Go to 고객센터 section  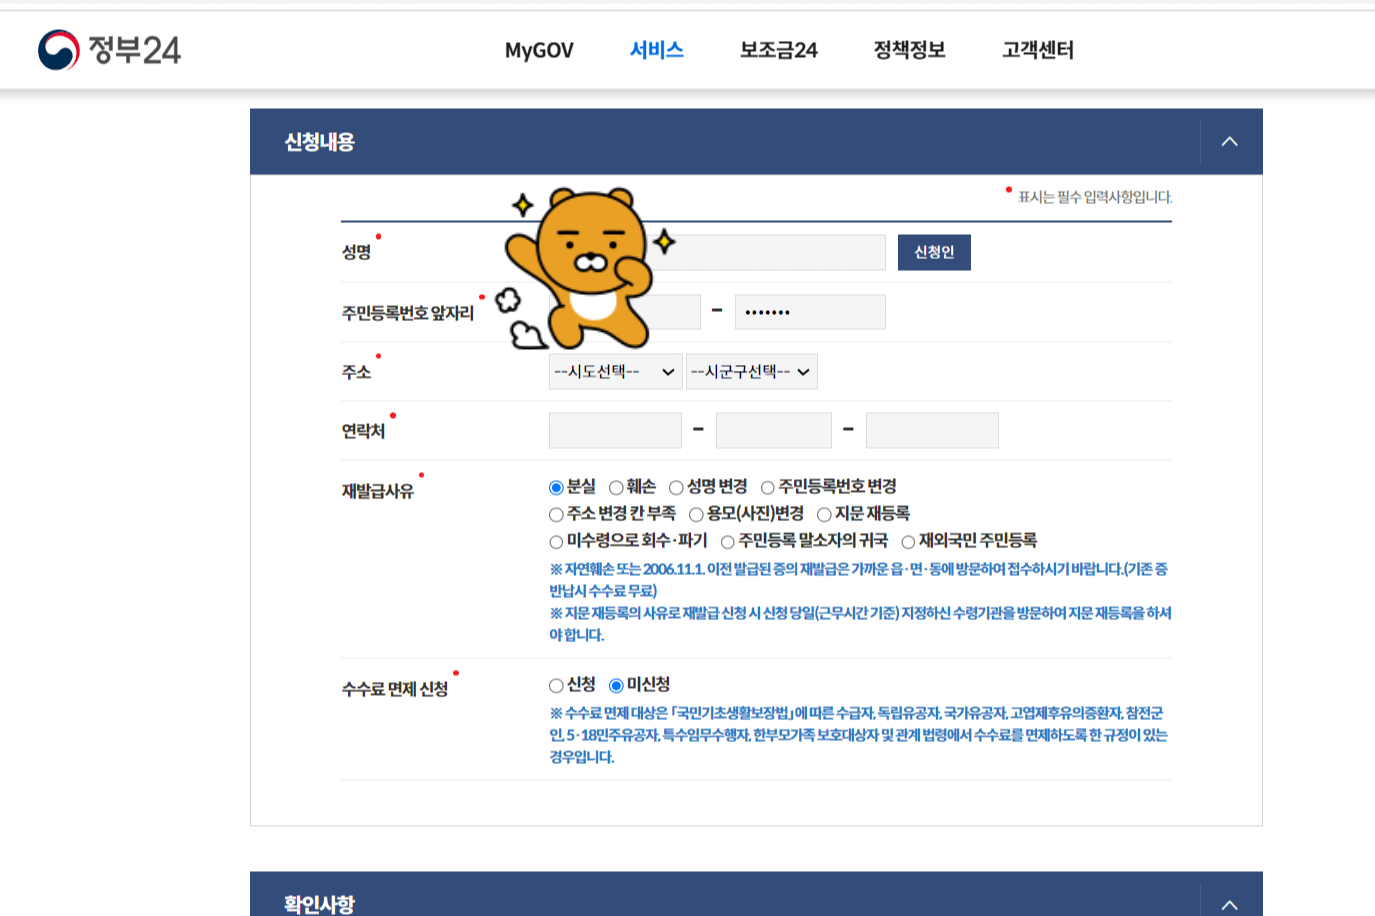pyautogui.click(x=1037, y=50)
